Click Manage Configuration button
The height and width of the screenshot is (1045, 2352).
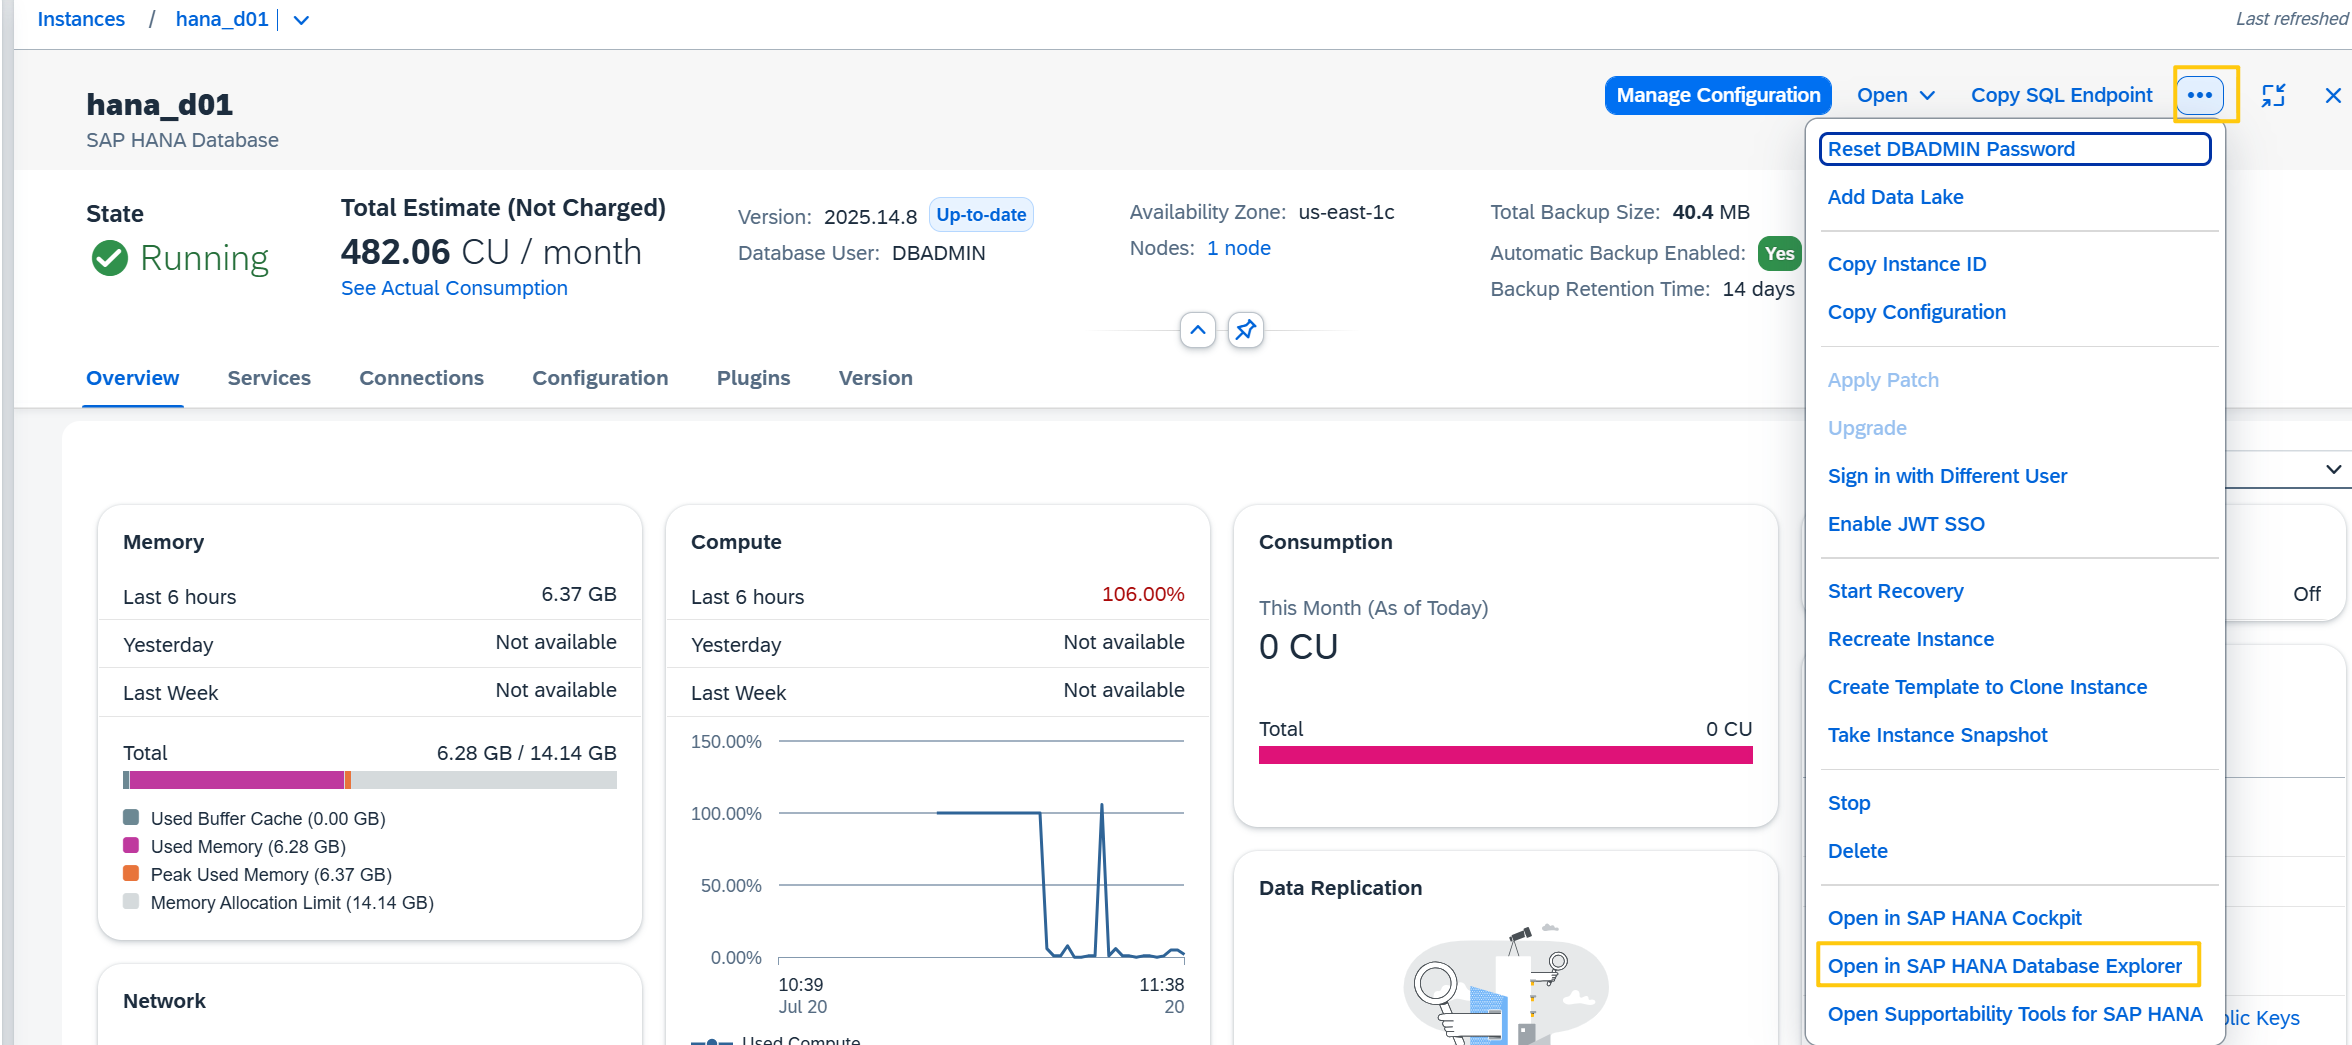click(x=1718, y=95)
